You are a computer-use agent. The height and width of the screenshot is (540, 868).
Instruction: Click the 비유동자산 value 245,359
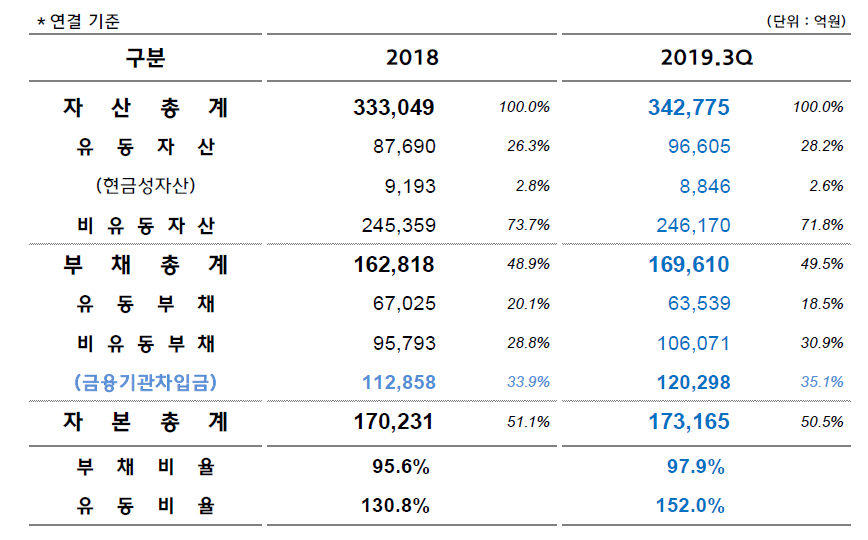click(398, 225)
